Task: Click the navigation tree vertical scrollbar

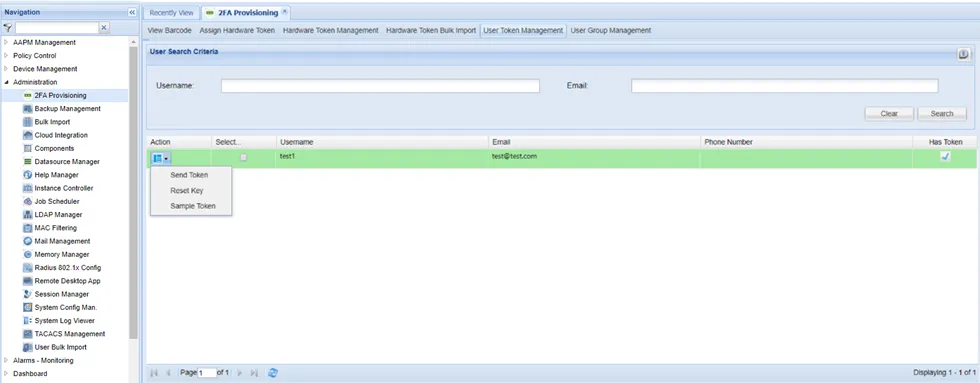Action: pos(133,194)
